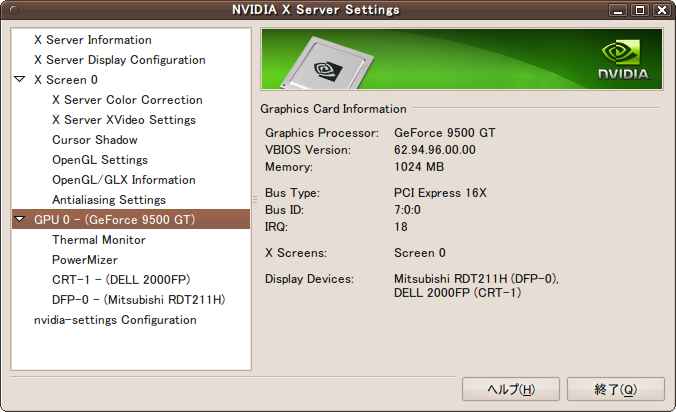Open nvidia-settings Configuration page
The height and width of the screenshot is (412, 676).
[x=114, y=320]
